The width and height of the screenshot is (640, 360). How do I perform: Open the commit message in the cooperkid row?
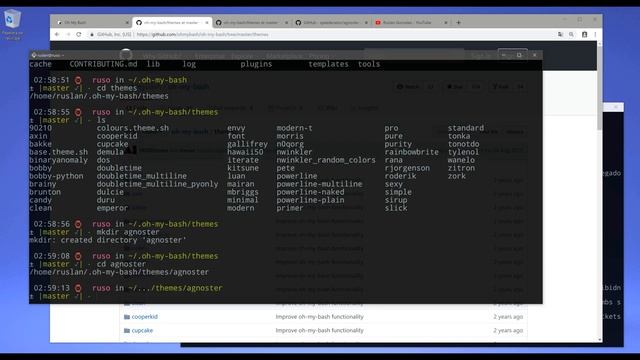coord(319,317)
